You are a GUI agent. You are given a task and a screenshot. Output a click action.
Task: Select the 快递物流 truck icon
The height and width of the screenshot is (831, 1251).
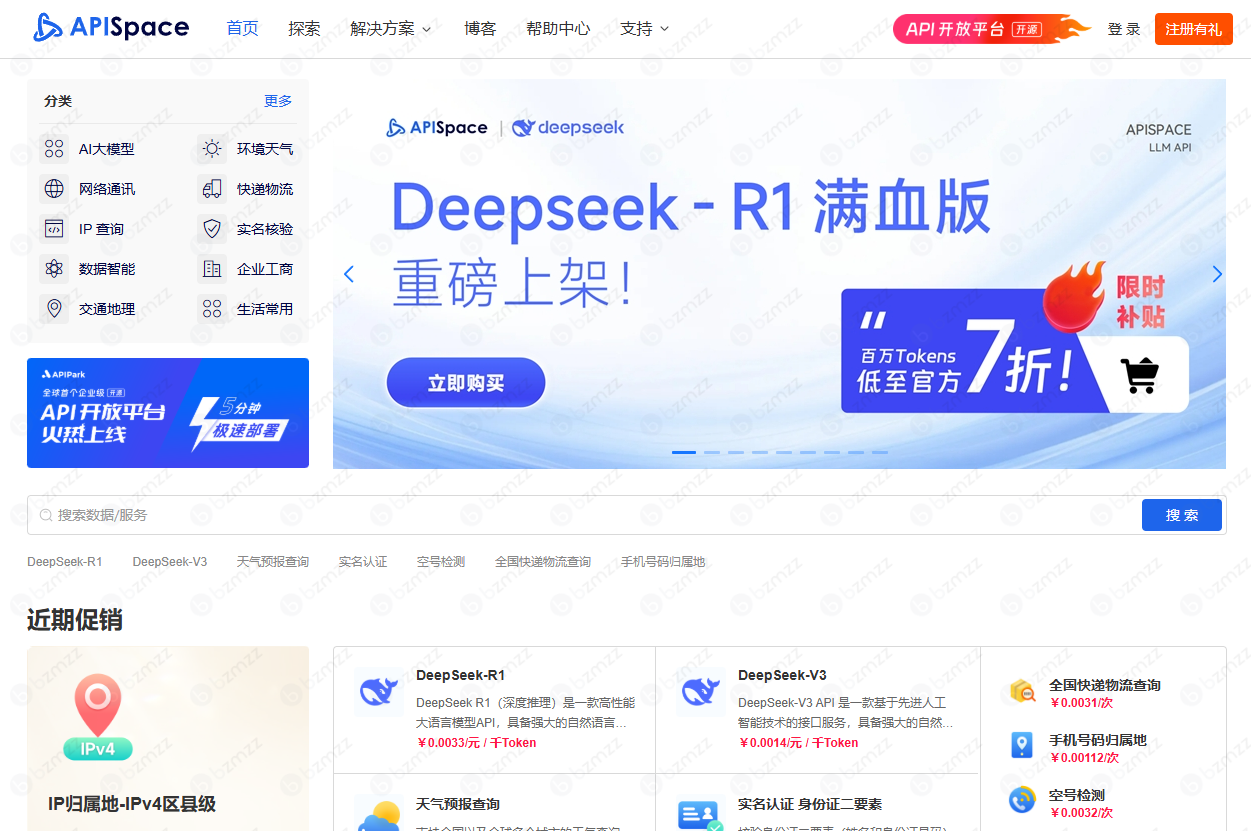coord(212,189)
